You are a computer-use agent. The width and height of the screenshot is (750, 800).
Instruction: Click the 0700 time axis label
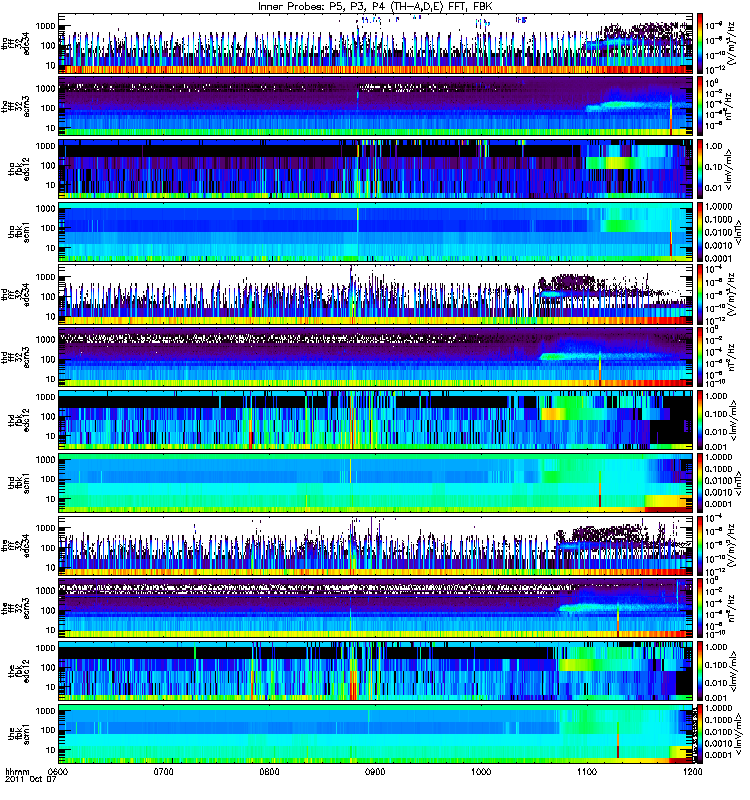(164, 771)
